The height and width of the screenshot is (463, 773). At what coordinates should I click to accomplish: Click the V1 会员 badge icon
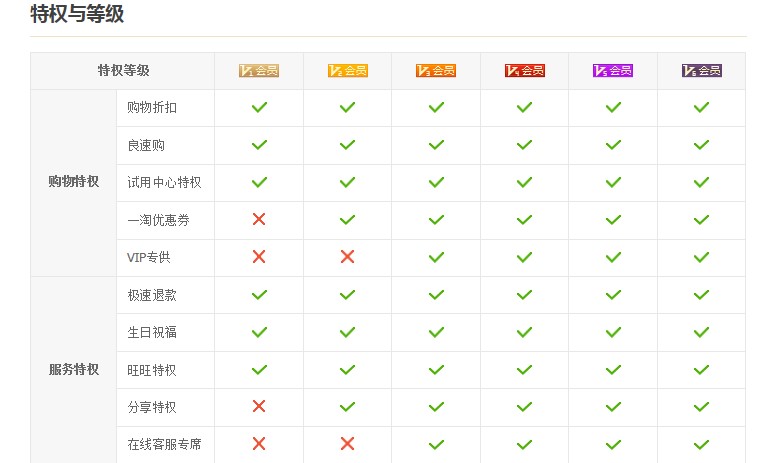tap(258, 71)
